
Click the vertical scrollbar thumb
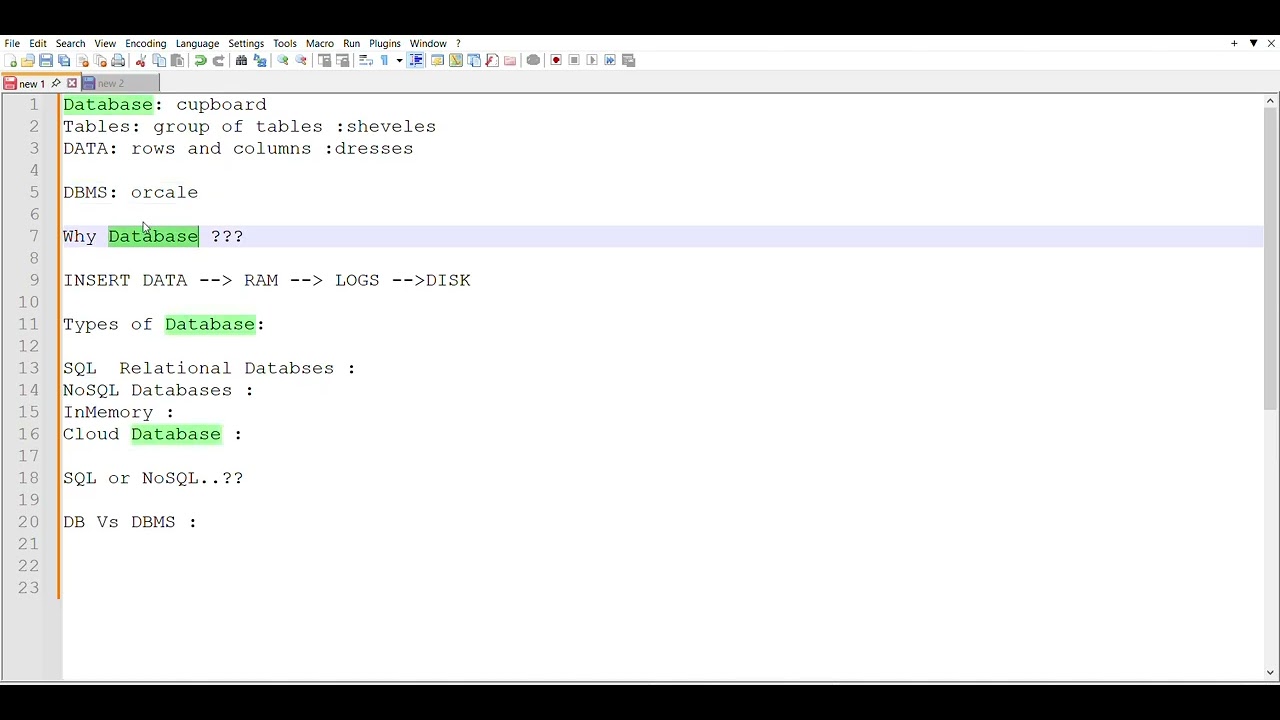pyautogui.click(x=1270, y=258)
